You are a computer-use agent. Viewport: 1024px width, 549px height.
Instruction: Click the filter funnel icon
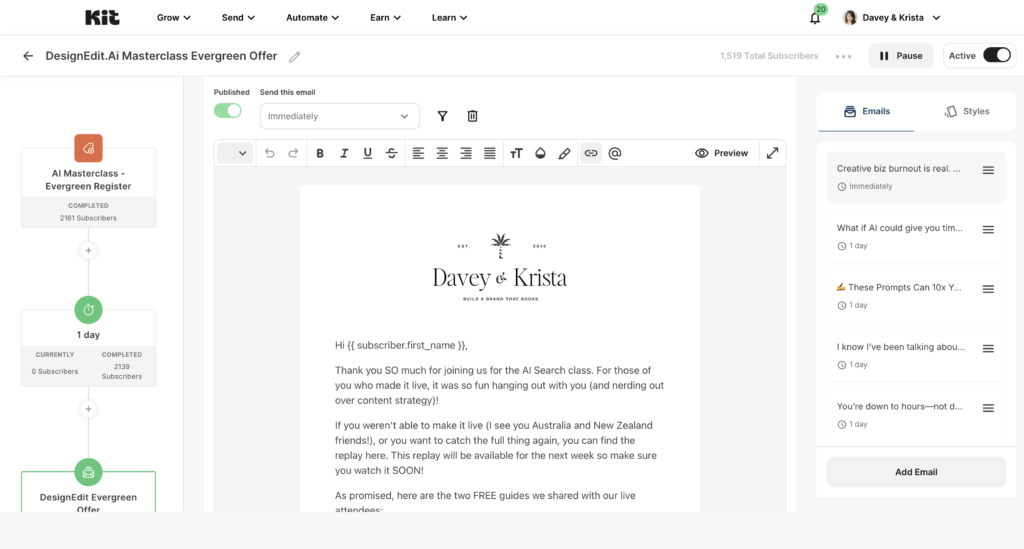click(442, 116)
